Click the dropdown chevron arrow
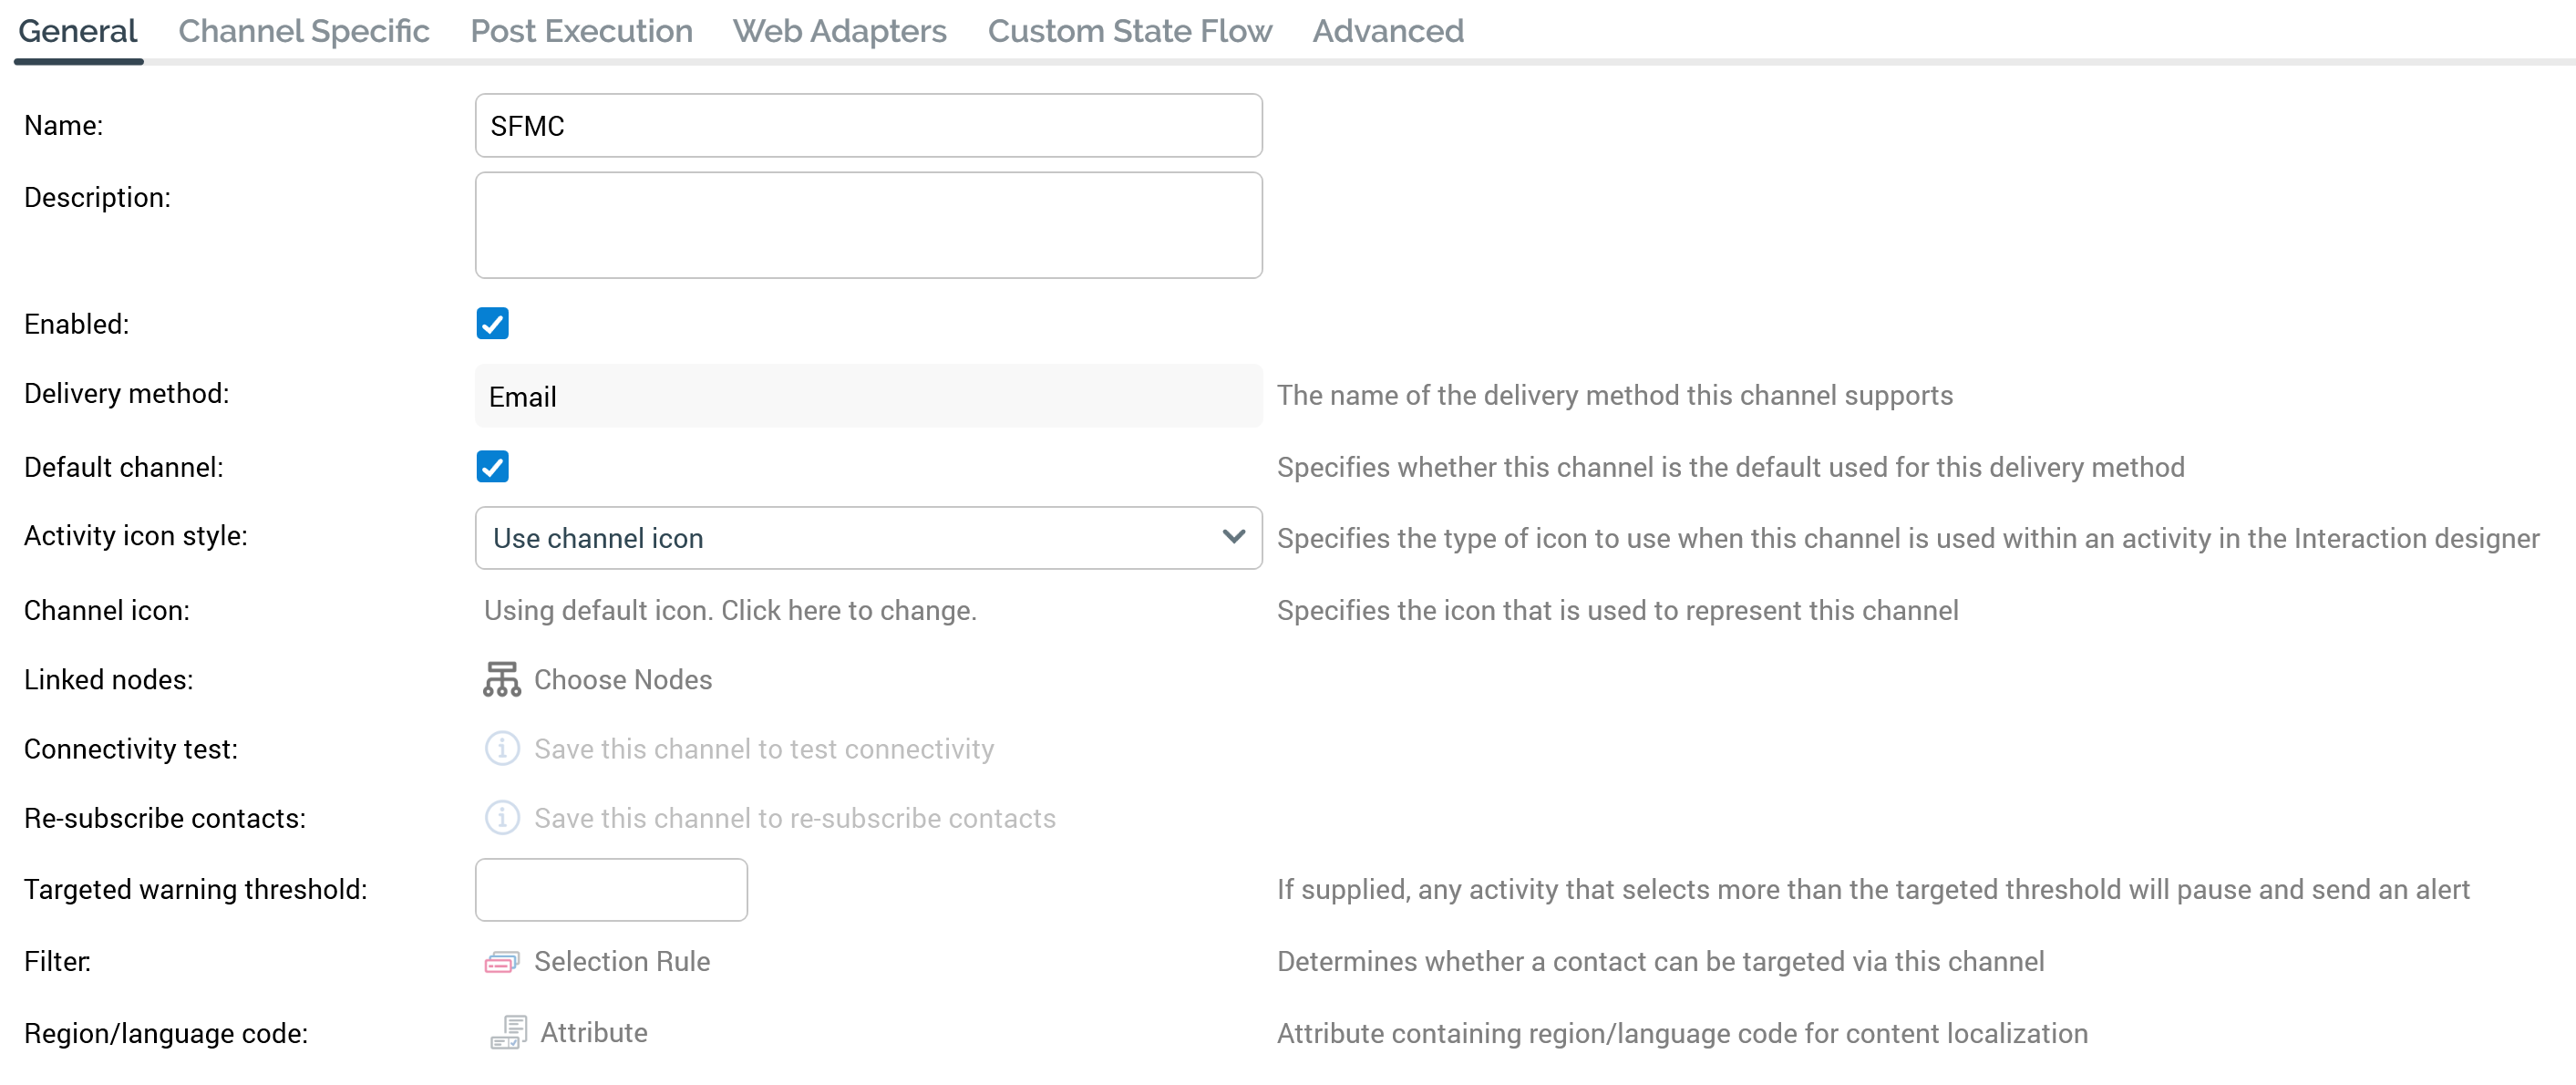 pyautogui.click(x=1233, y=537)
